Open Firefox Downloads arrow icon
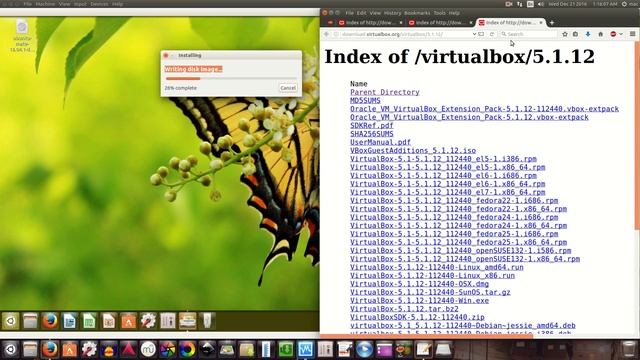This screenshot has width=640, height=360. pyautogui.click(x=588, y=34)
